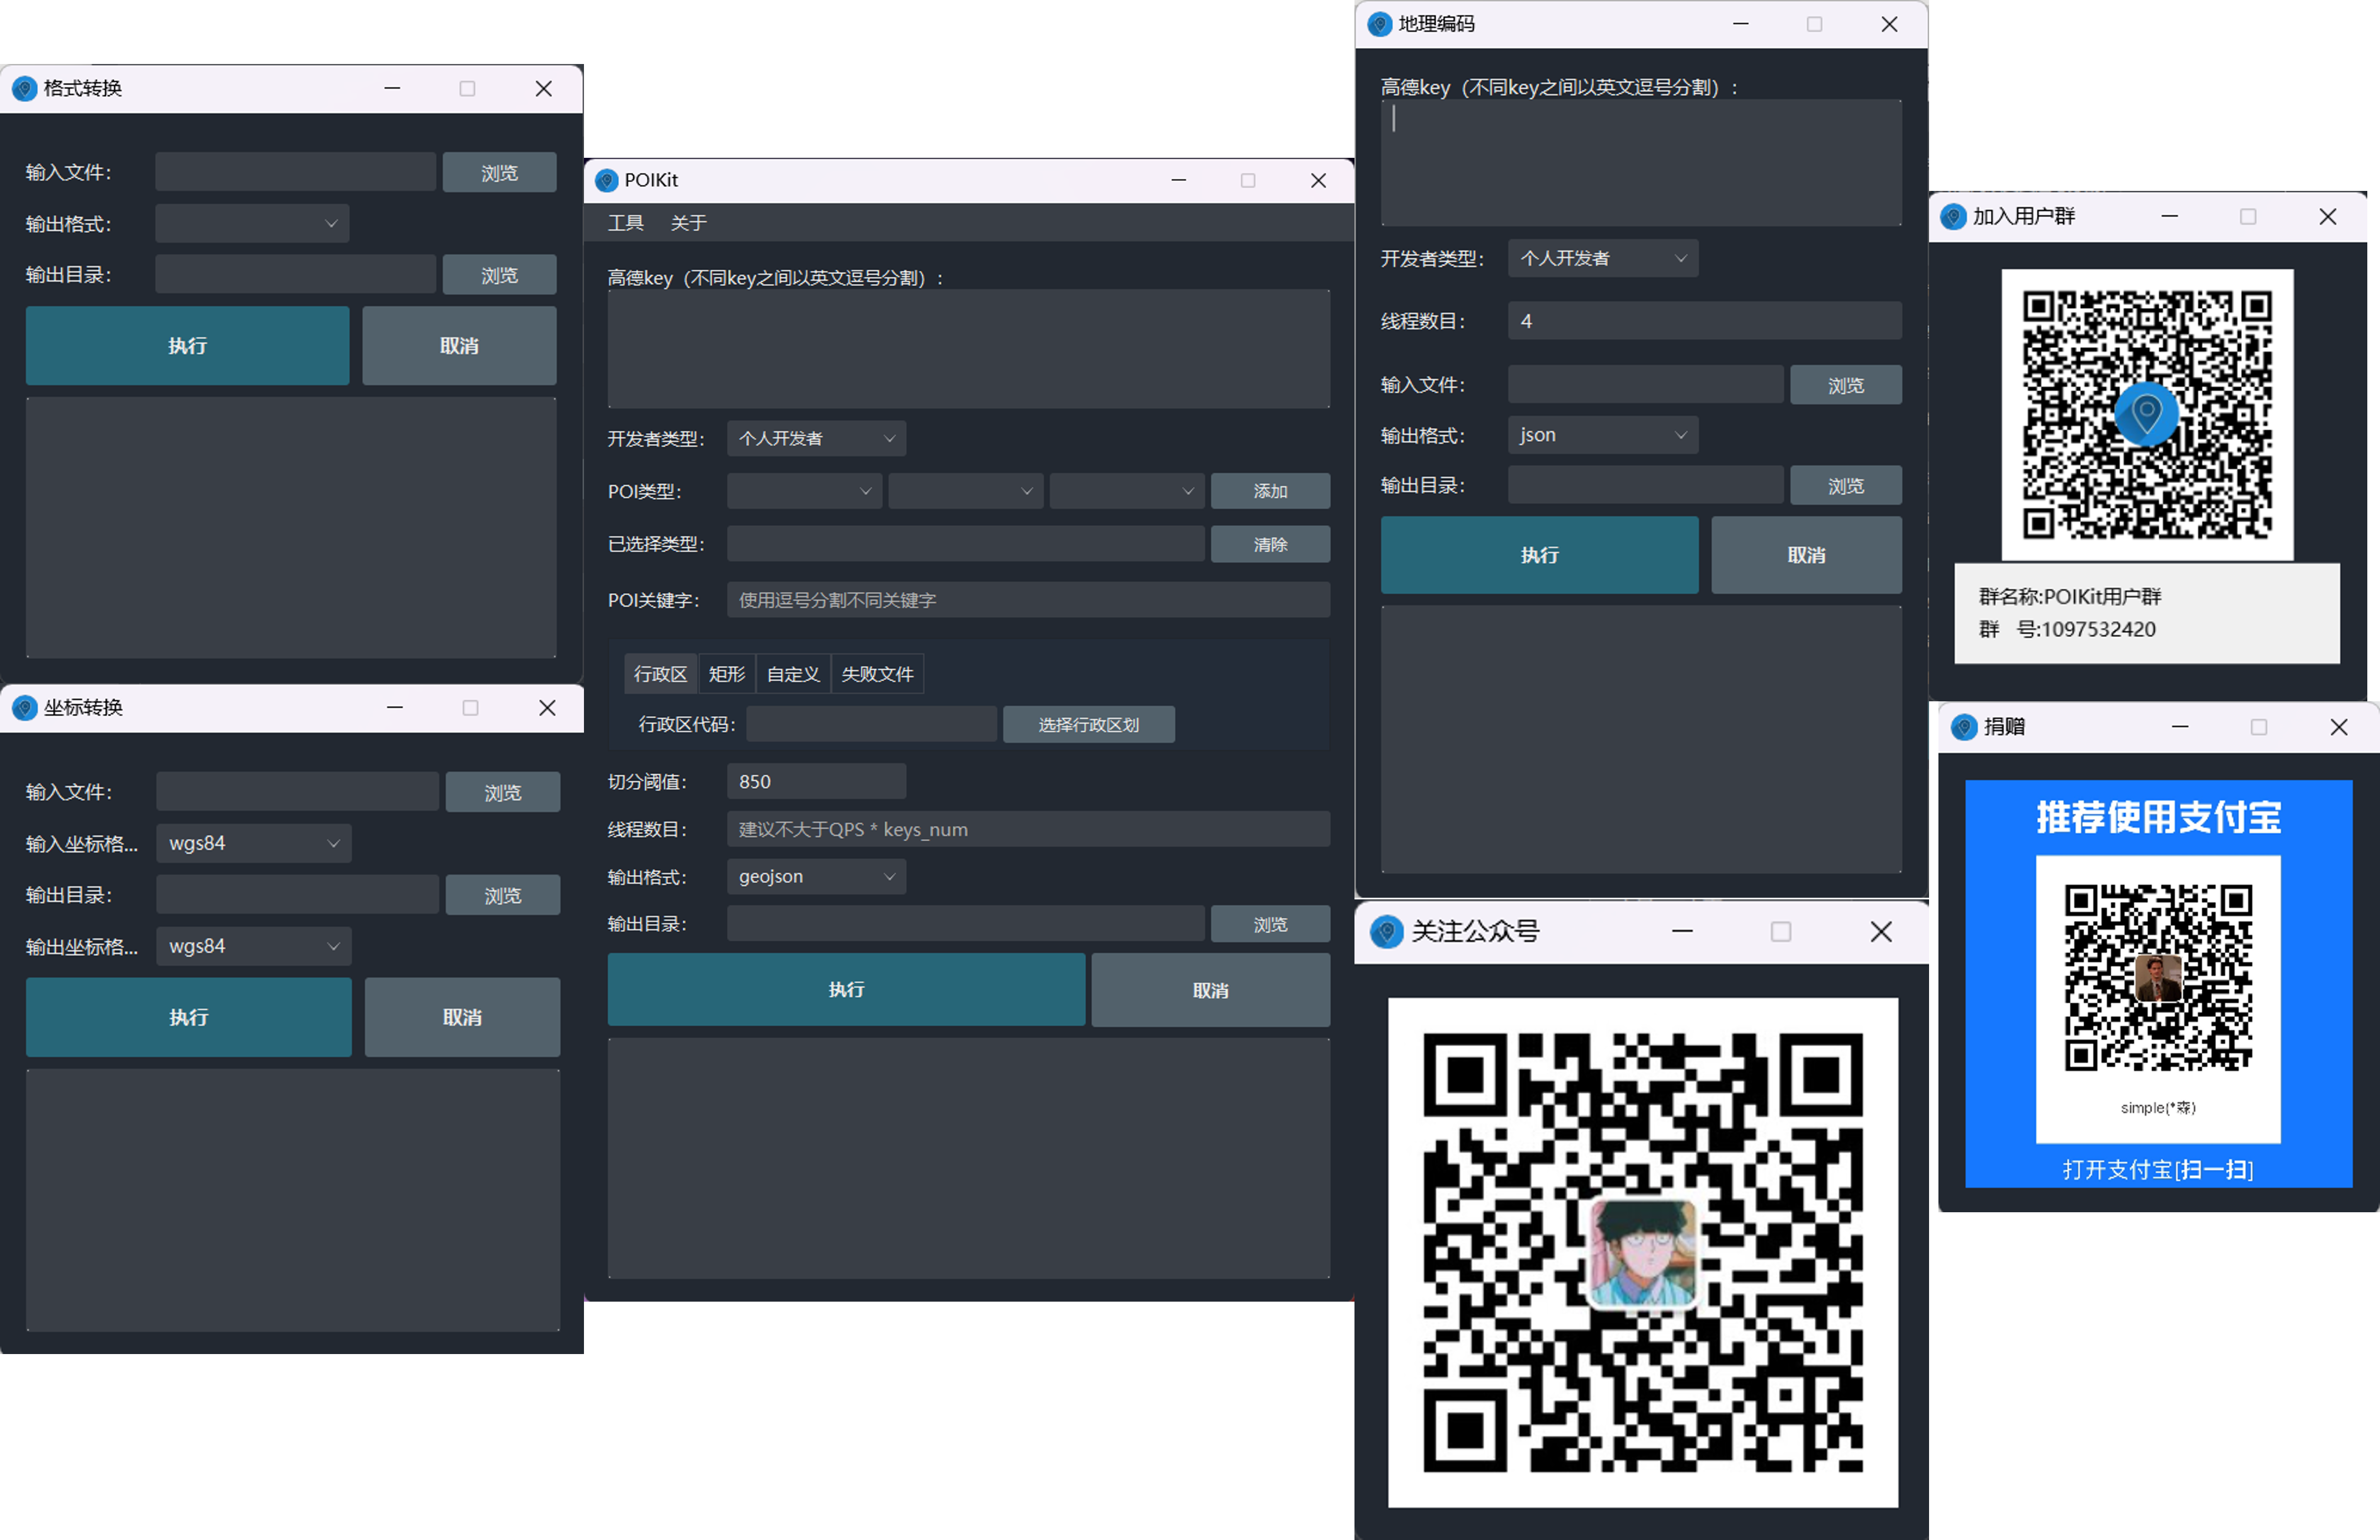This screenshot has width=2380, height=1540.
Task: Click the Alipay donation QR code
Action: [2158, 977]
